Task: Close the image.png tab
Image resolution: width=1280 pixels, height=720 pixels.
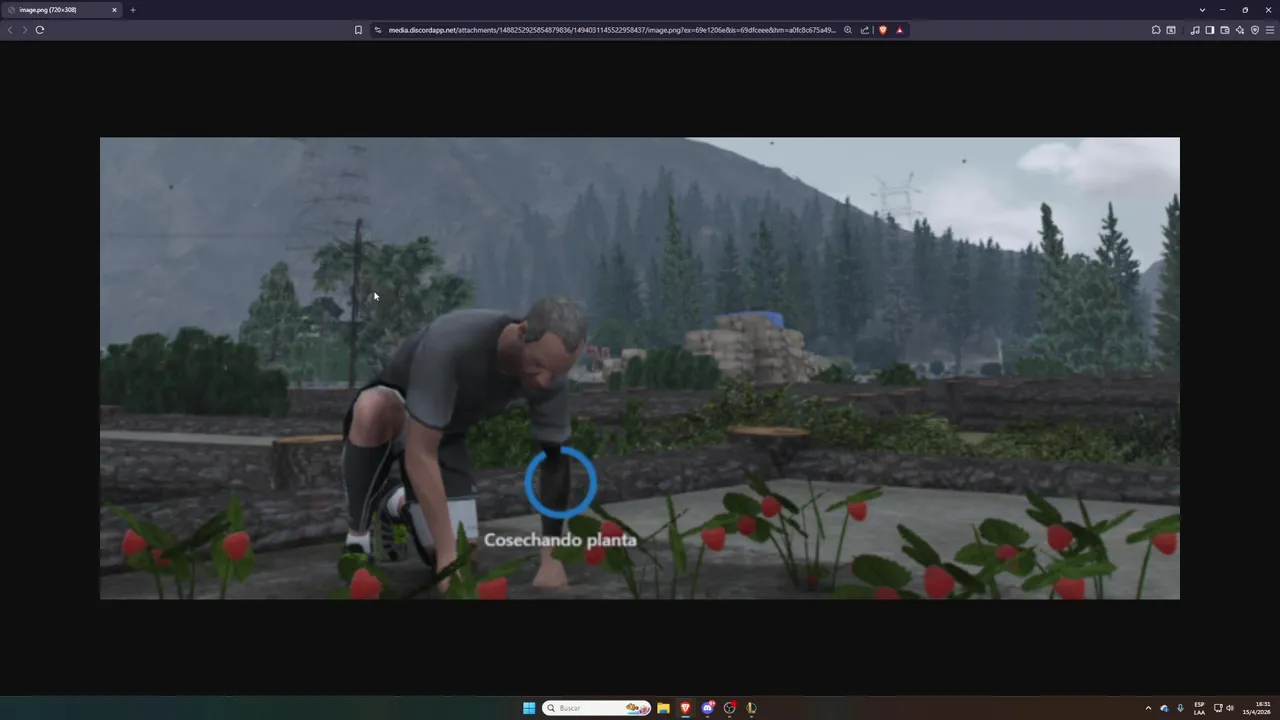Action: pyautogui.click(x=114, y=10)
